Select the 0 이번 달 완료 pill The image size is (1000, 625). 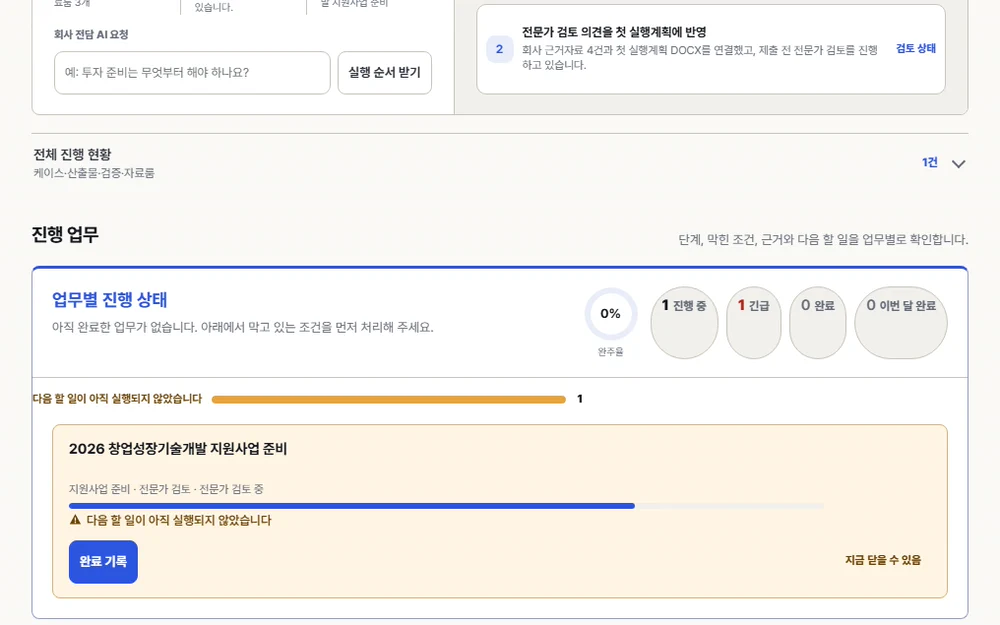click(901, 322)
